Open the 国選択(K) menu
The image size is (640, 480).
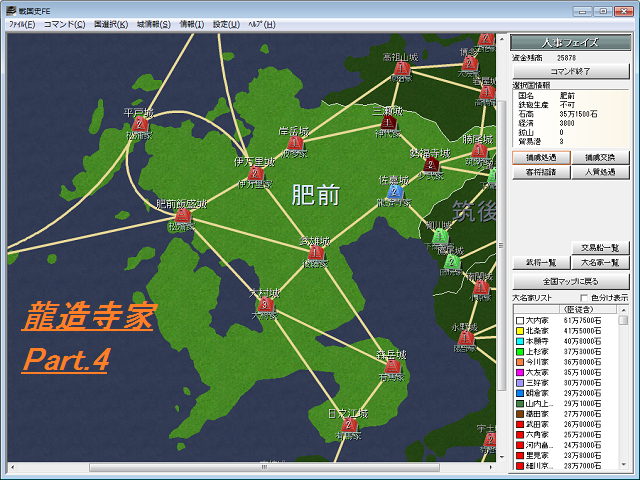click(111, 24)
